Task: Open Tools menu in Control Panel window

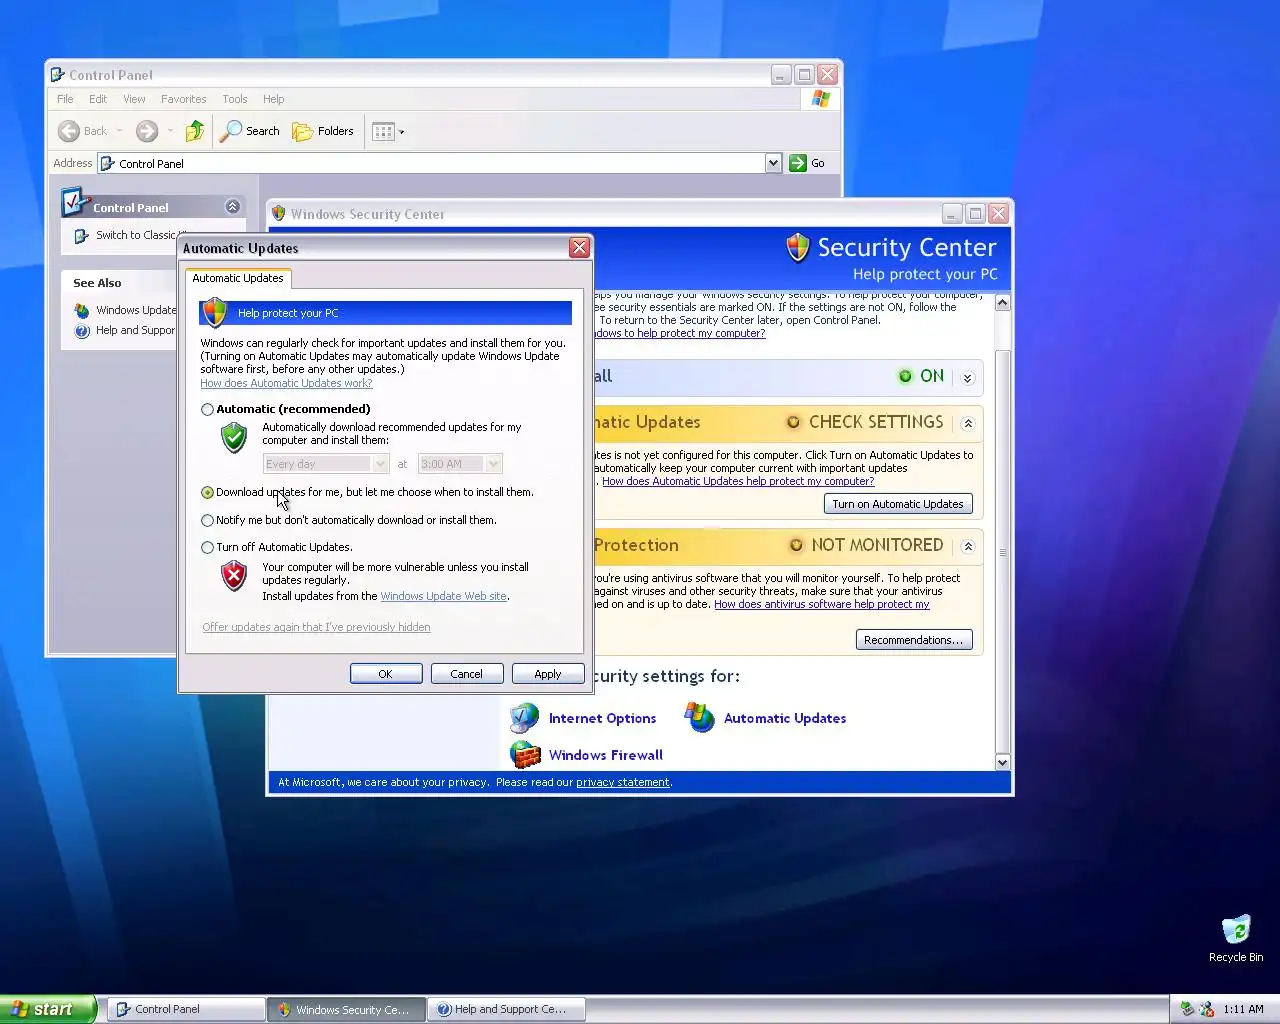Action: click(x=235, y=99)
